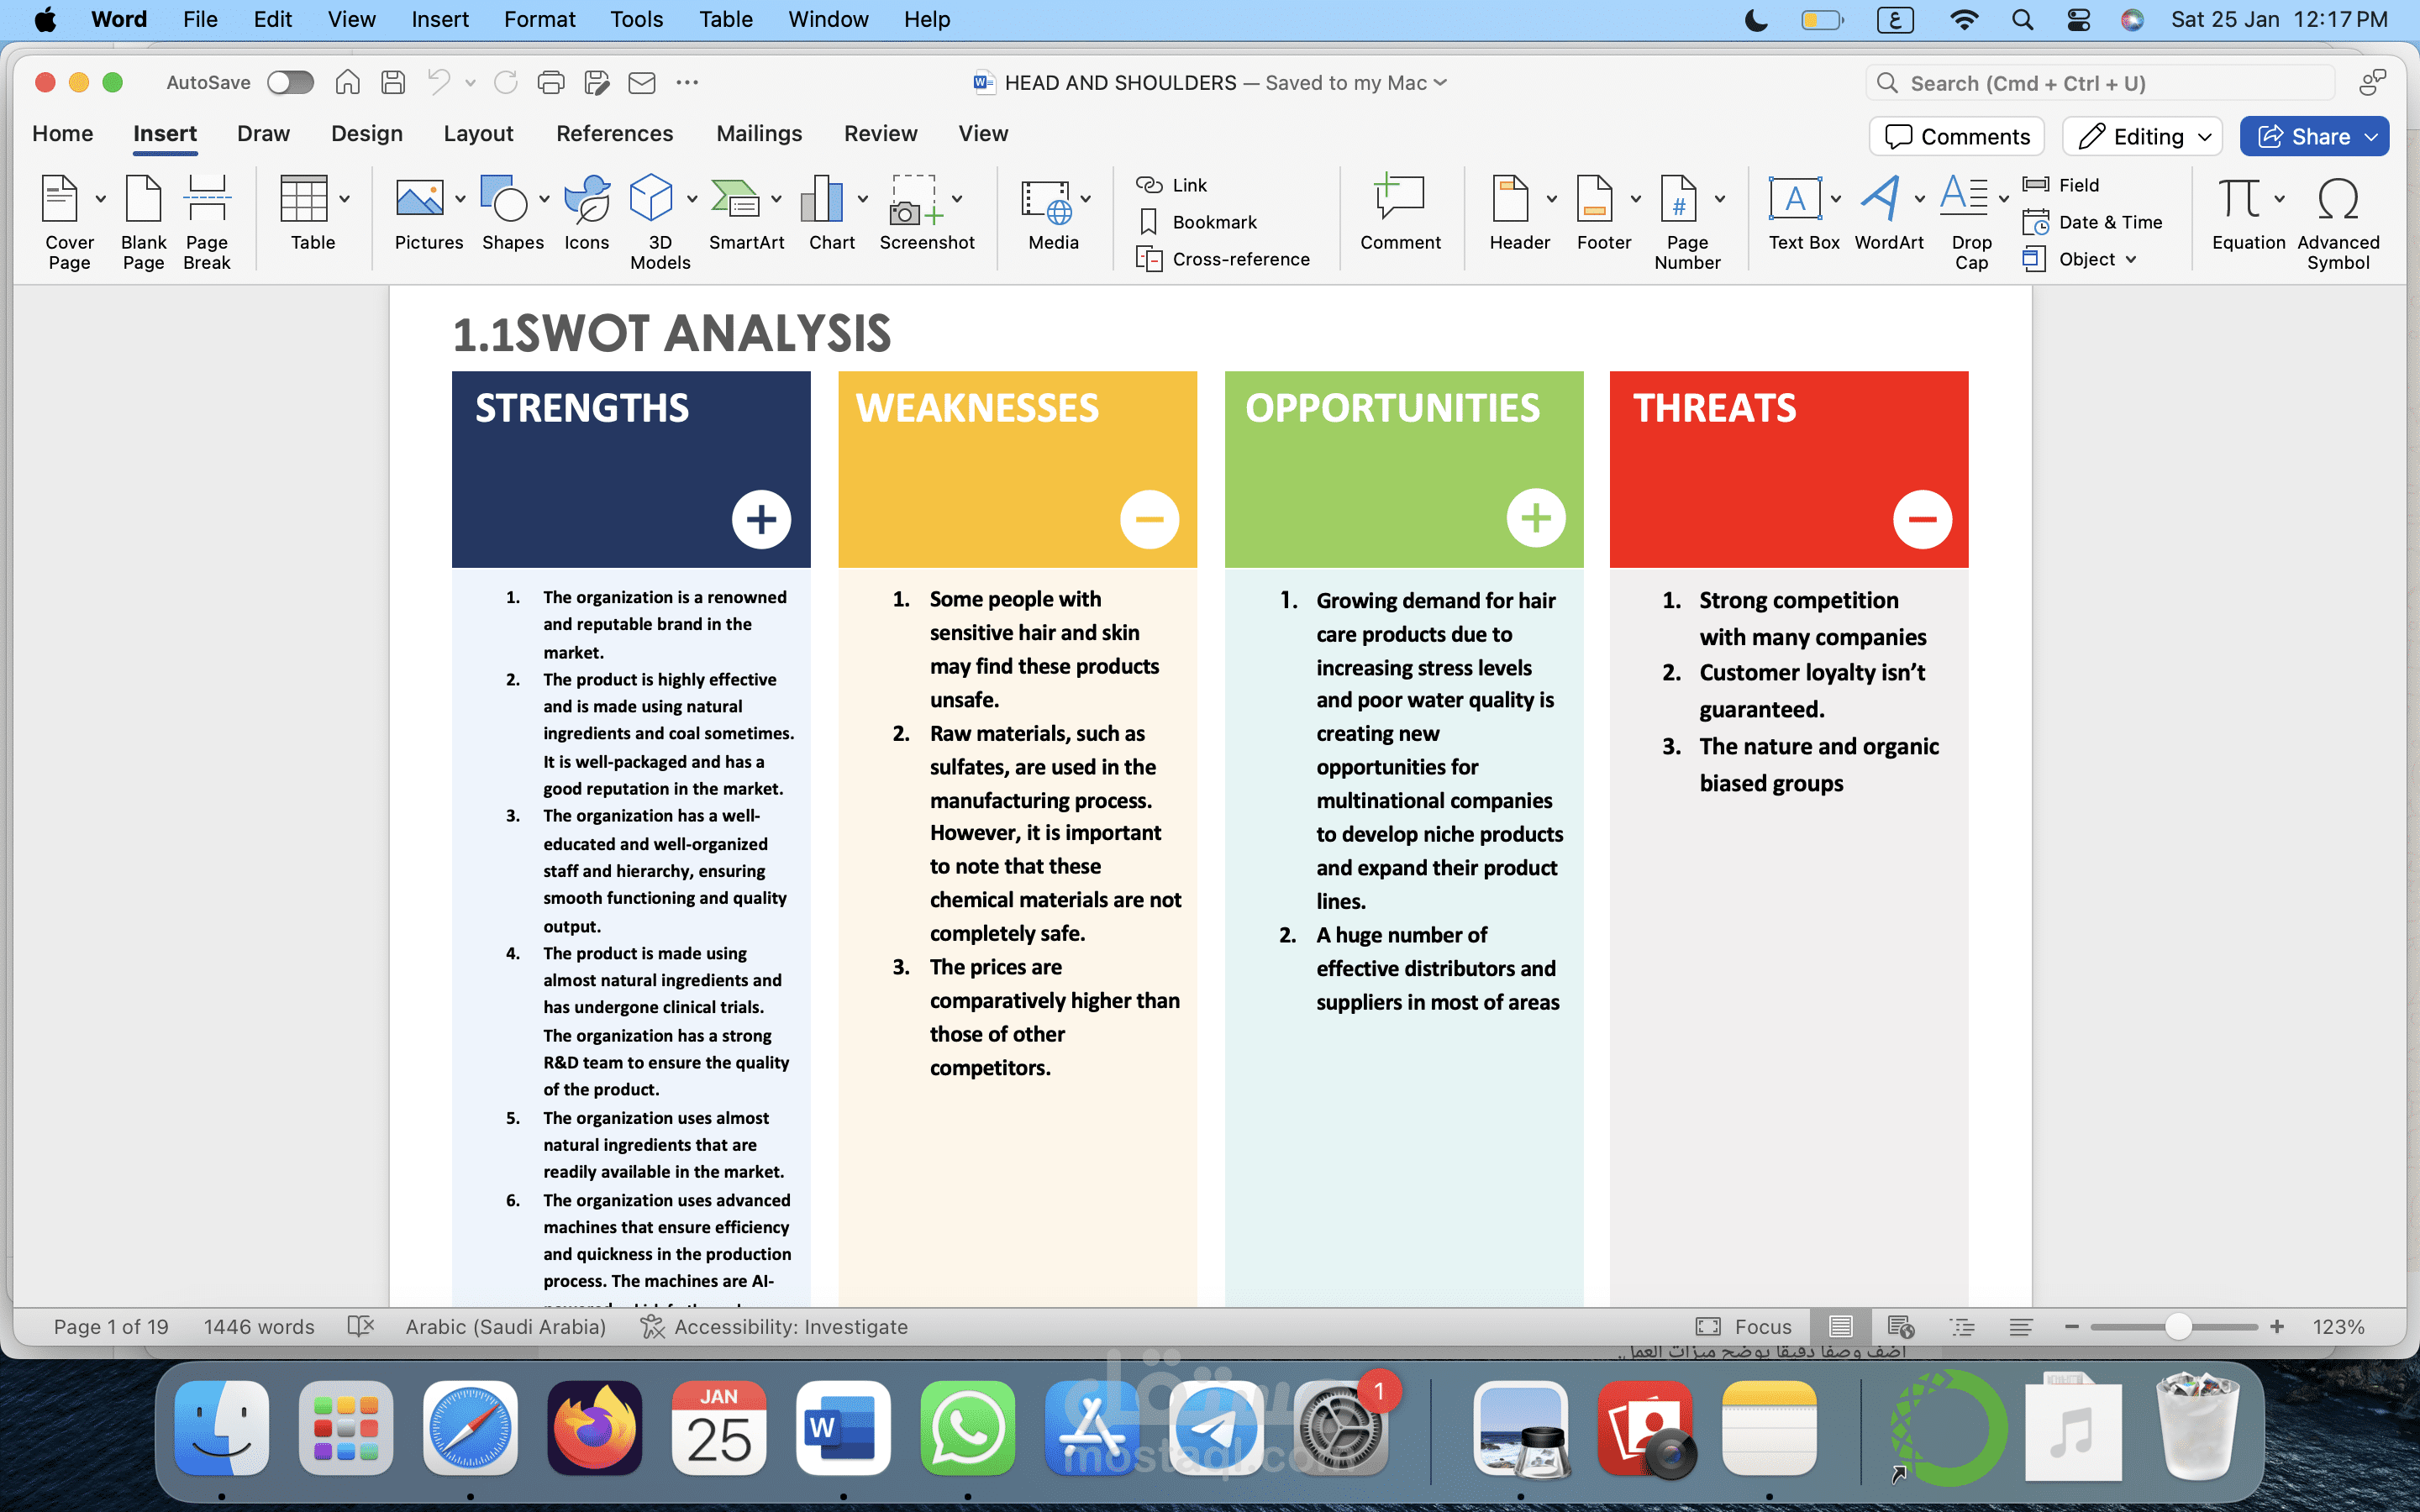Go to the Design tab
This screenshot has width=2420, height=1512.
point(367,134)
